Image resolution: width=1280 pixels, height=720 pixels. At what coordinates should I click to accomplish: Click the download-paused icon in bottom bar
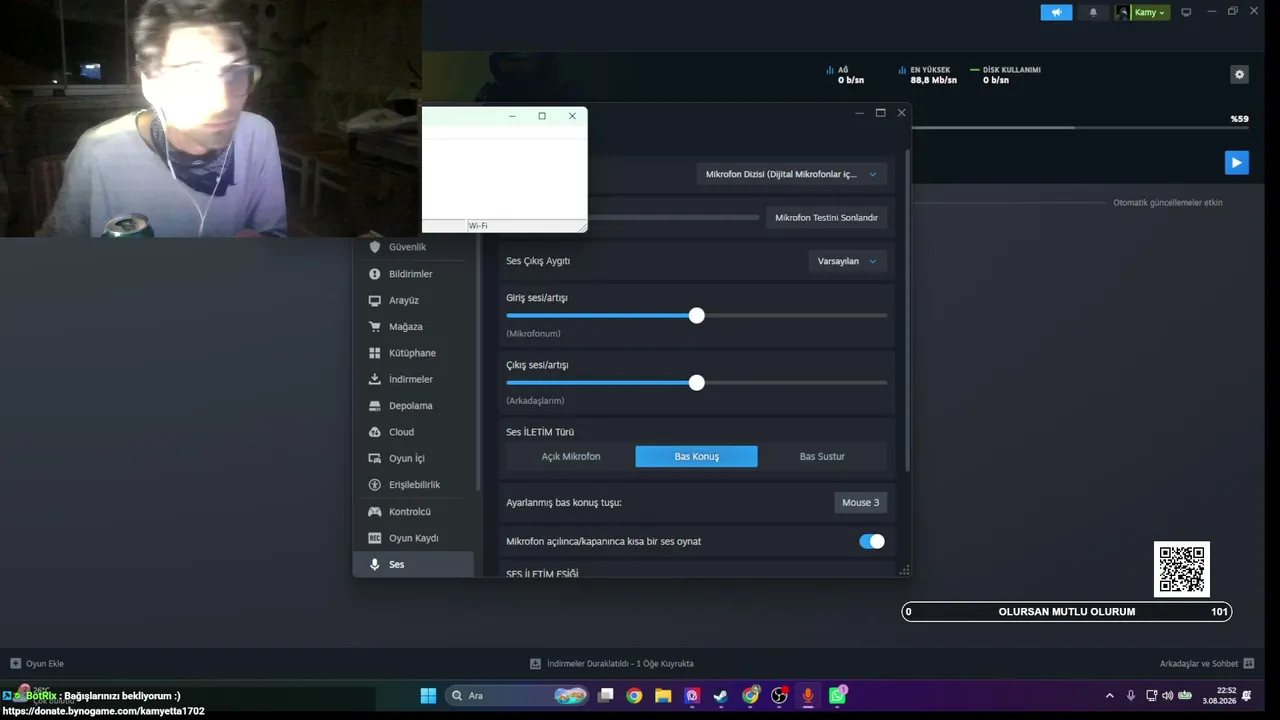click(536, 663)
